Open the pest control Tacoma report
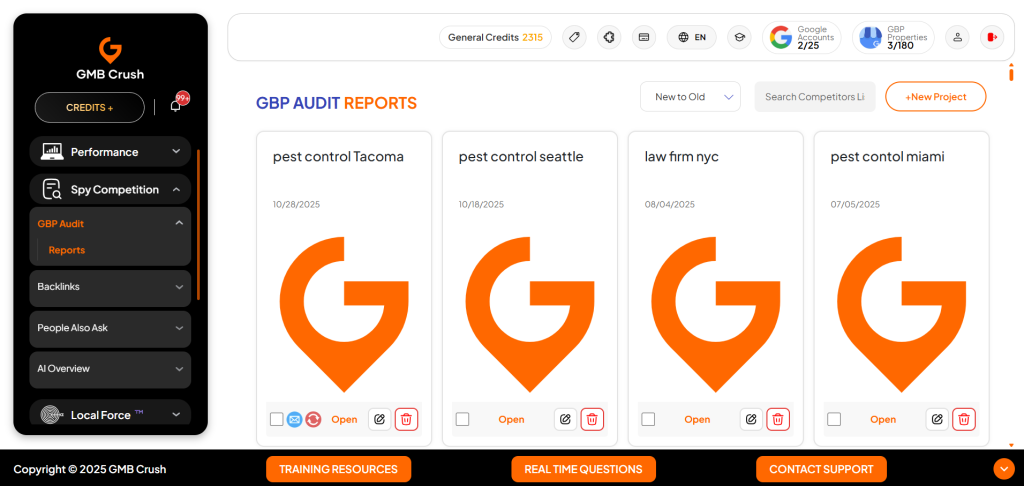The image size is (1024, 486). [344, 419]
